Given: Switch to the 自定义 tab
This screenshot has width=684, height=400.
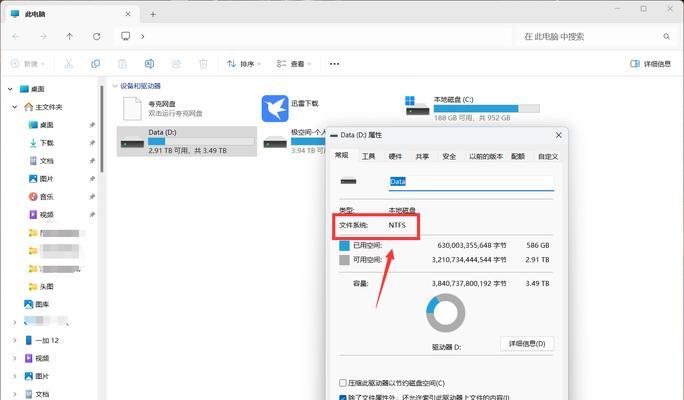Looking at the screenshot, I should (x=548, y=156).
